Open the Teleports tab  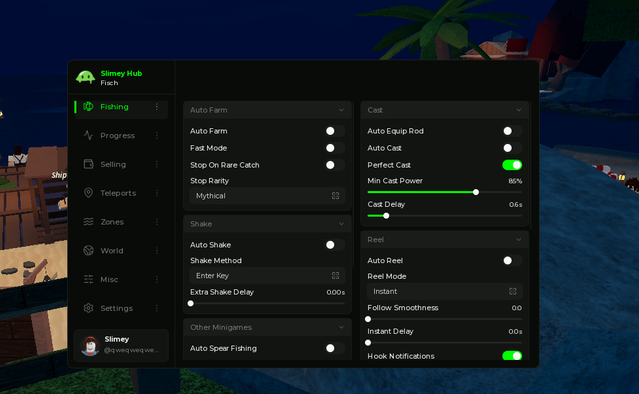(121, 193)
